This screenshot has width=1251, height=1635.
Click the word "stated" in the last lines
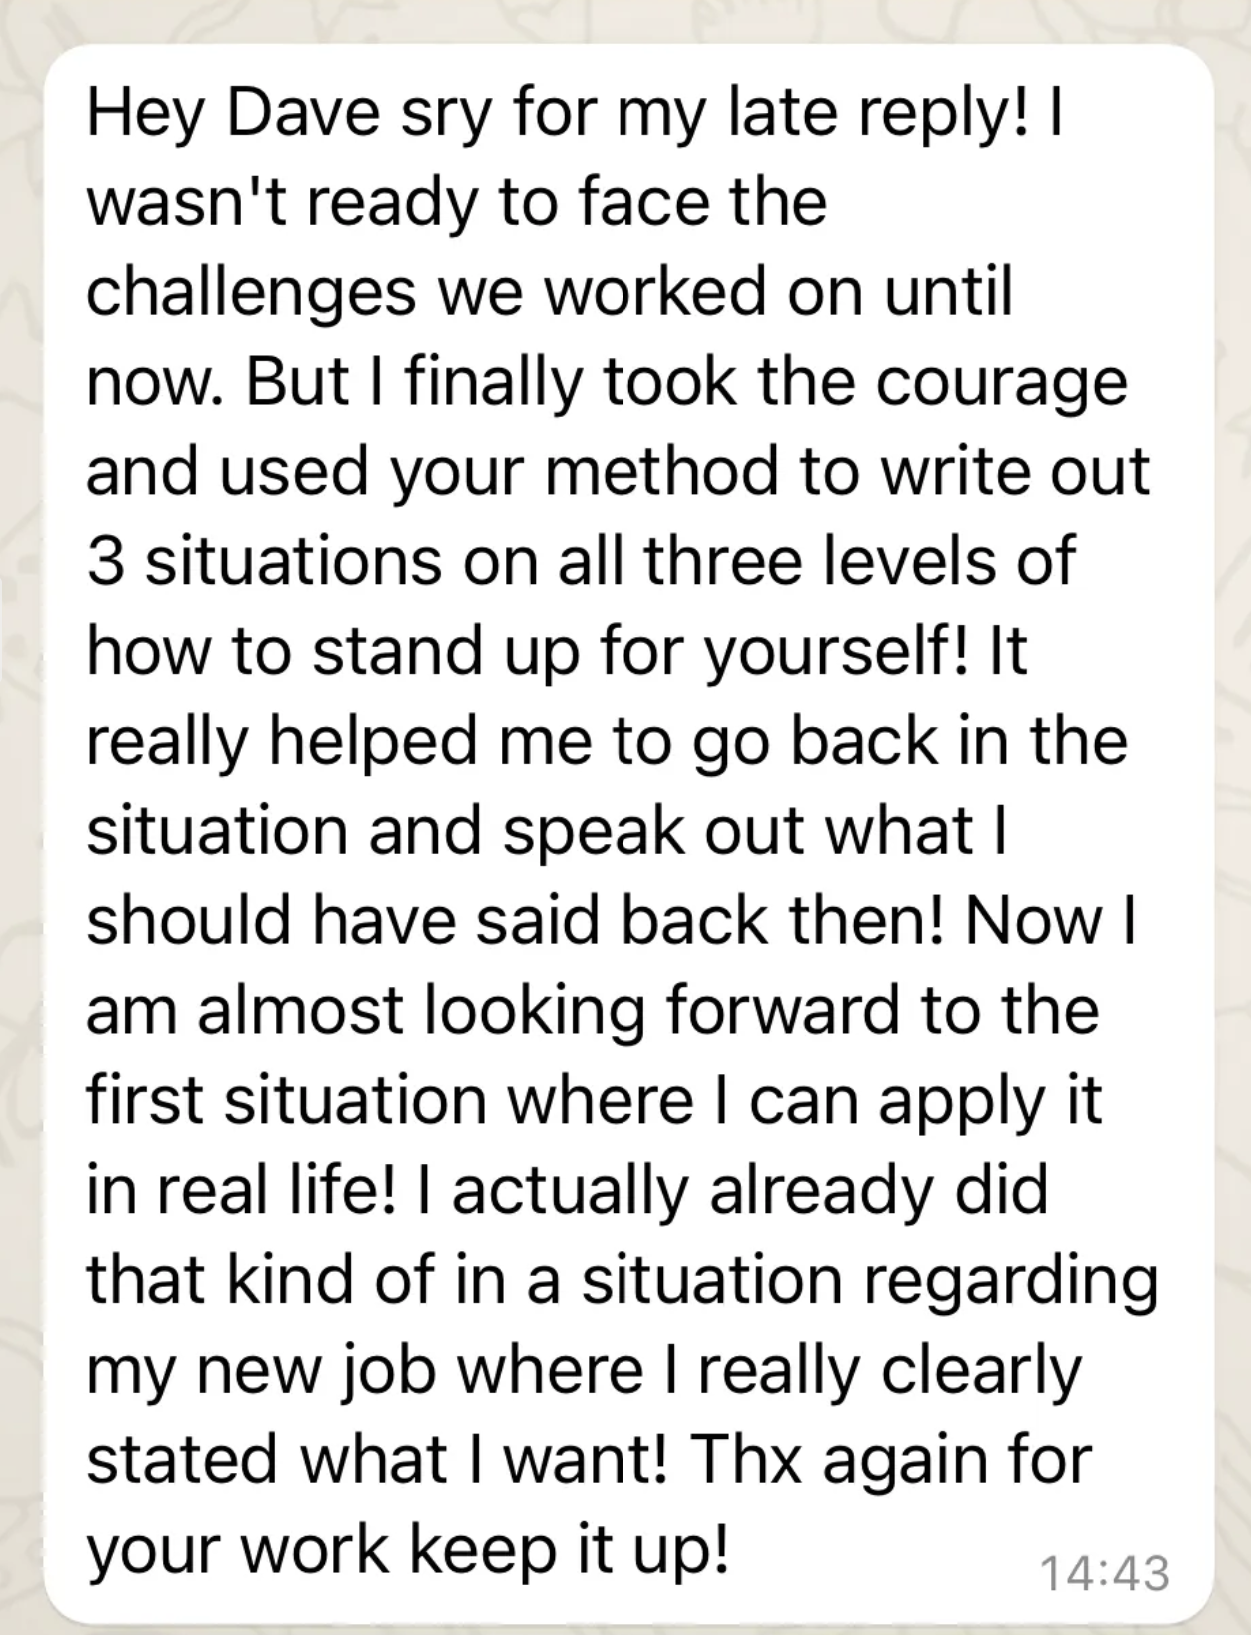pyautogui.click(x=182, y=1460)
